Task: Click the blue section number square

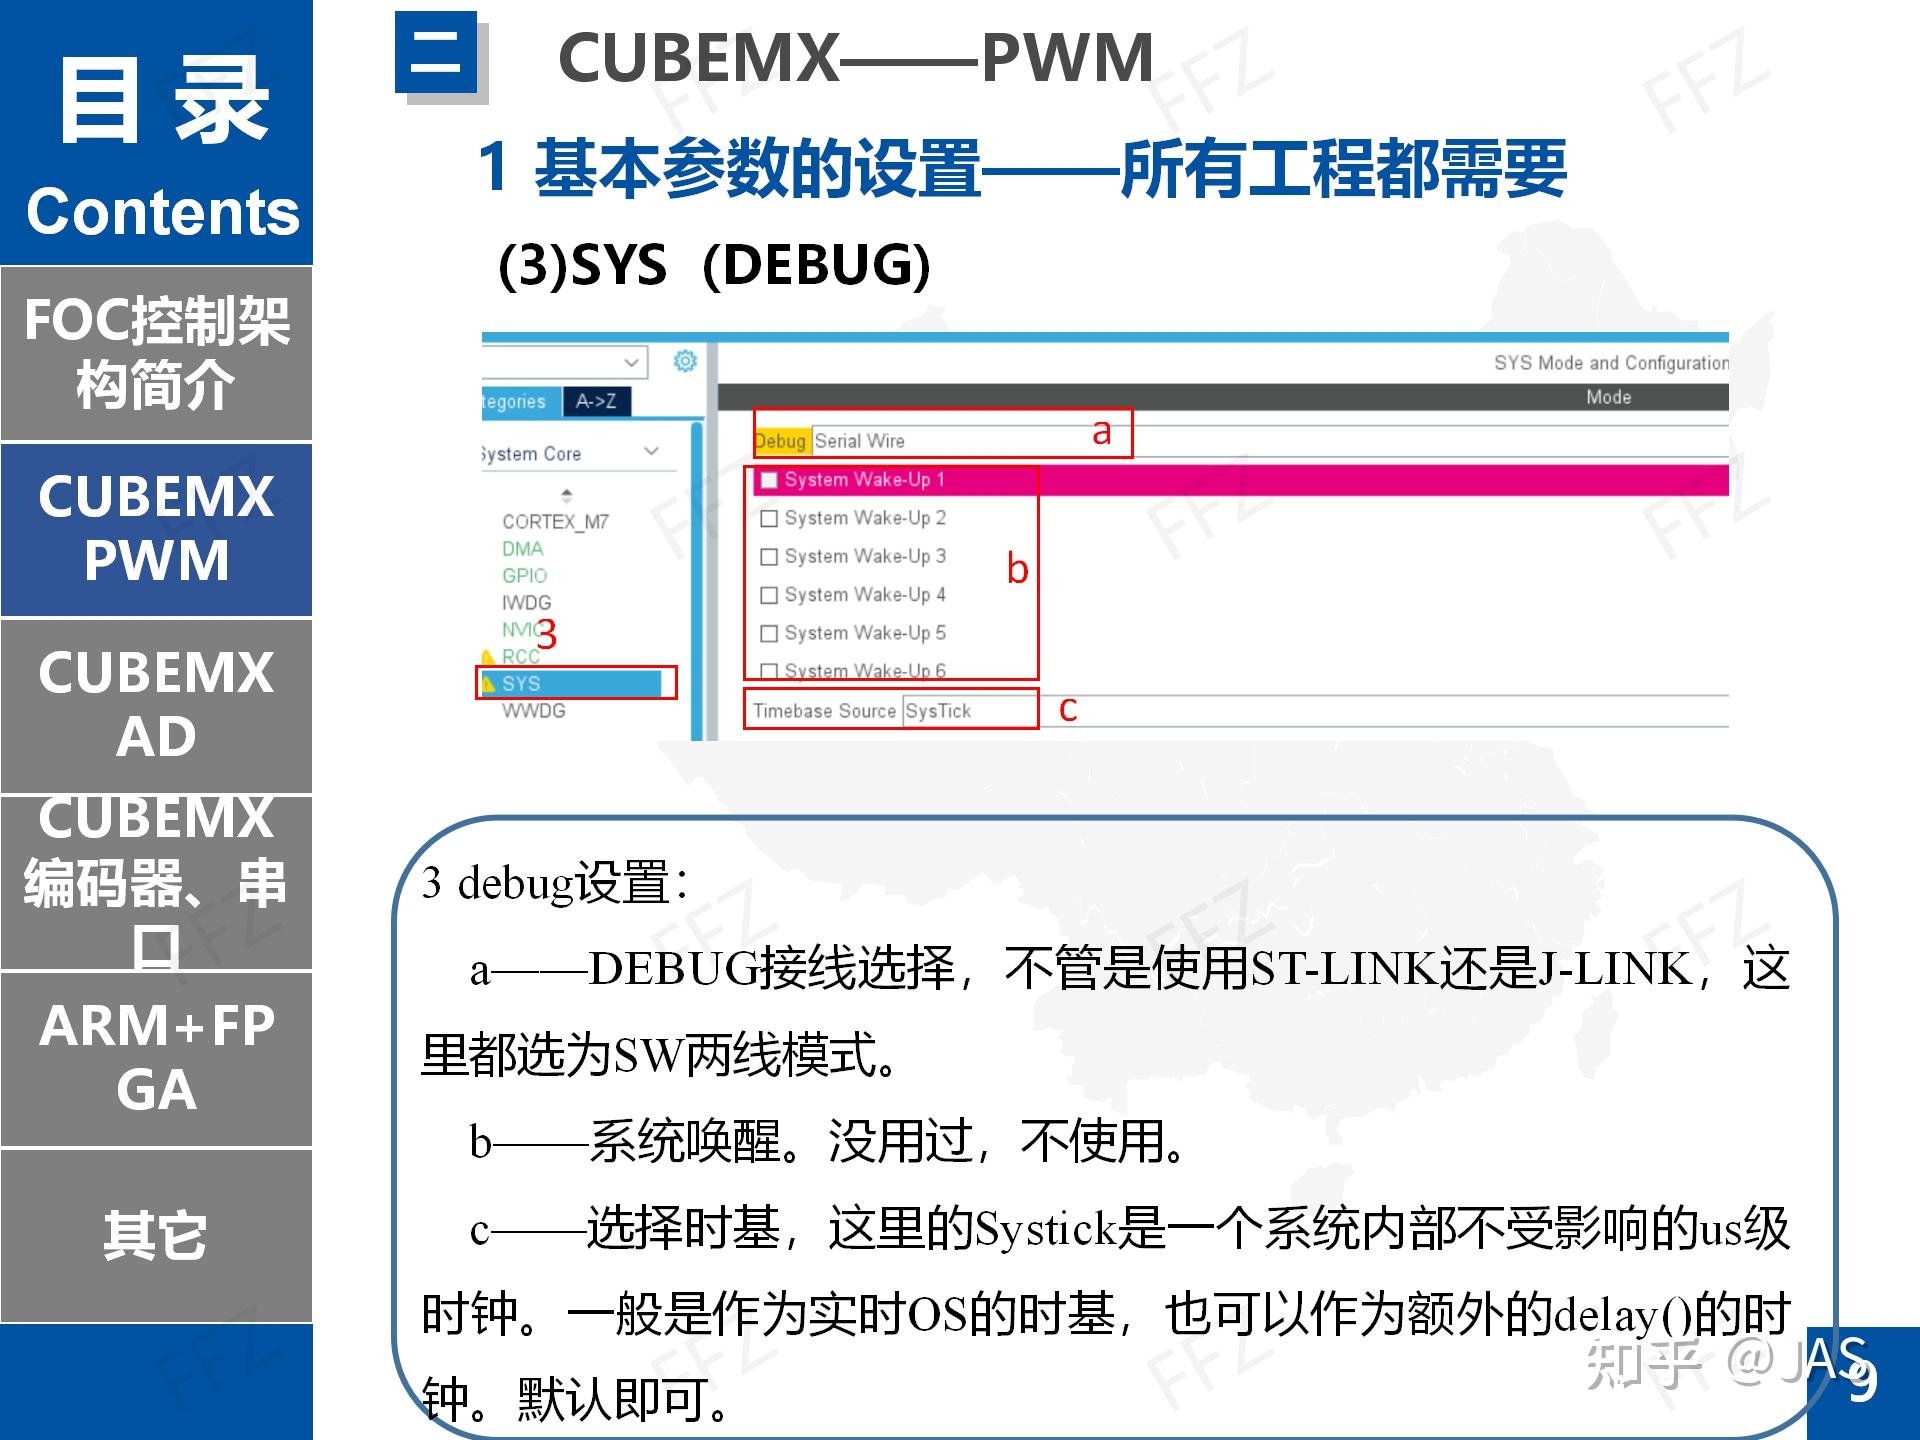Action: 436,52
